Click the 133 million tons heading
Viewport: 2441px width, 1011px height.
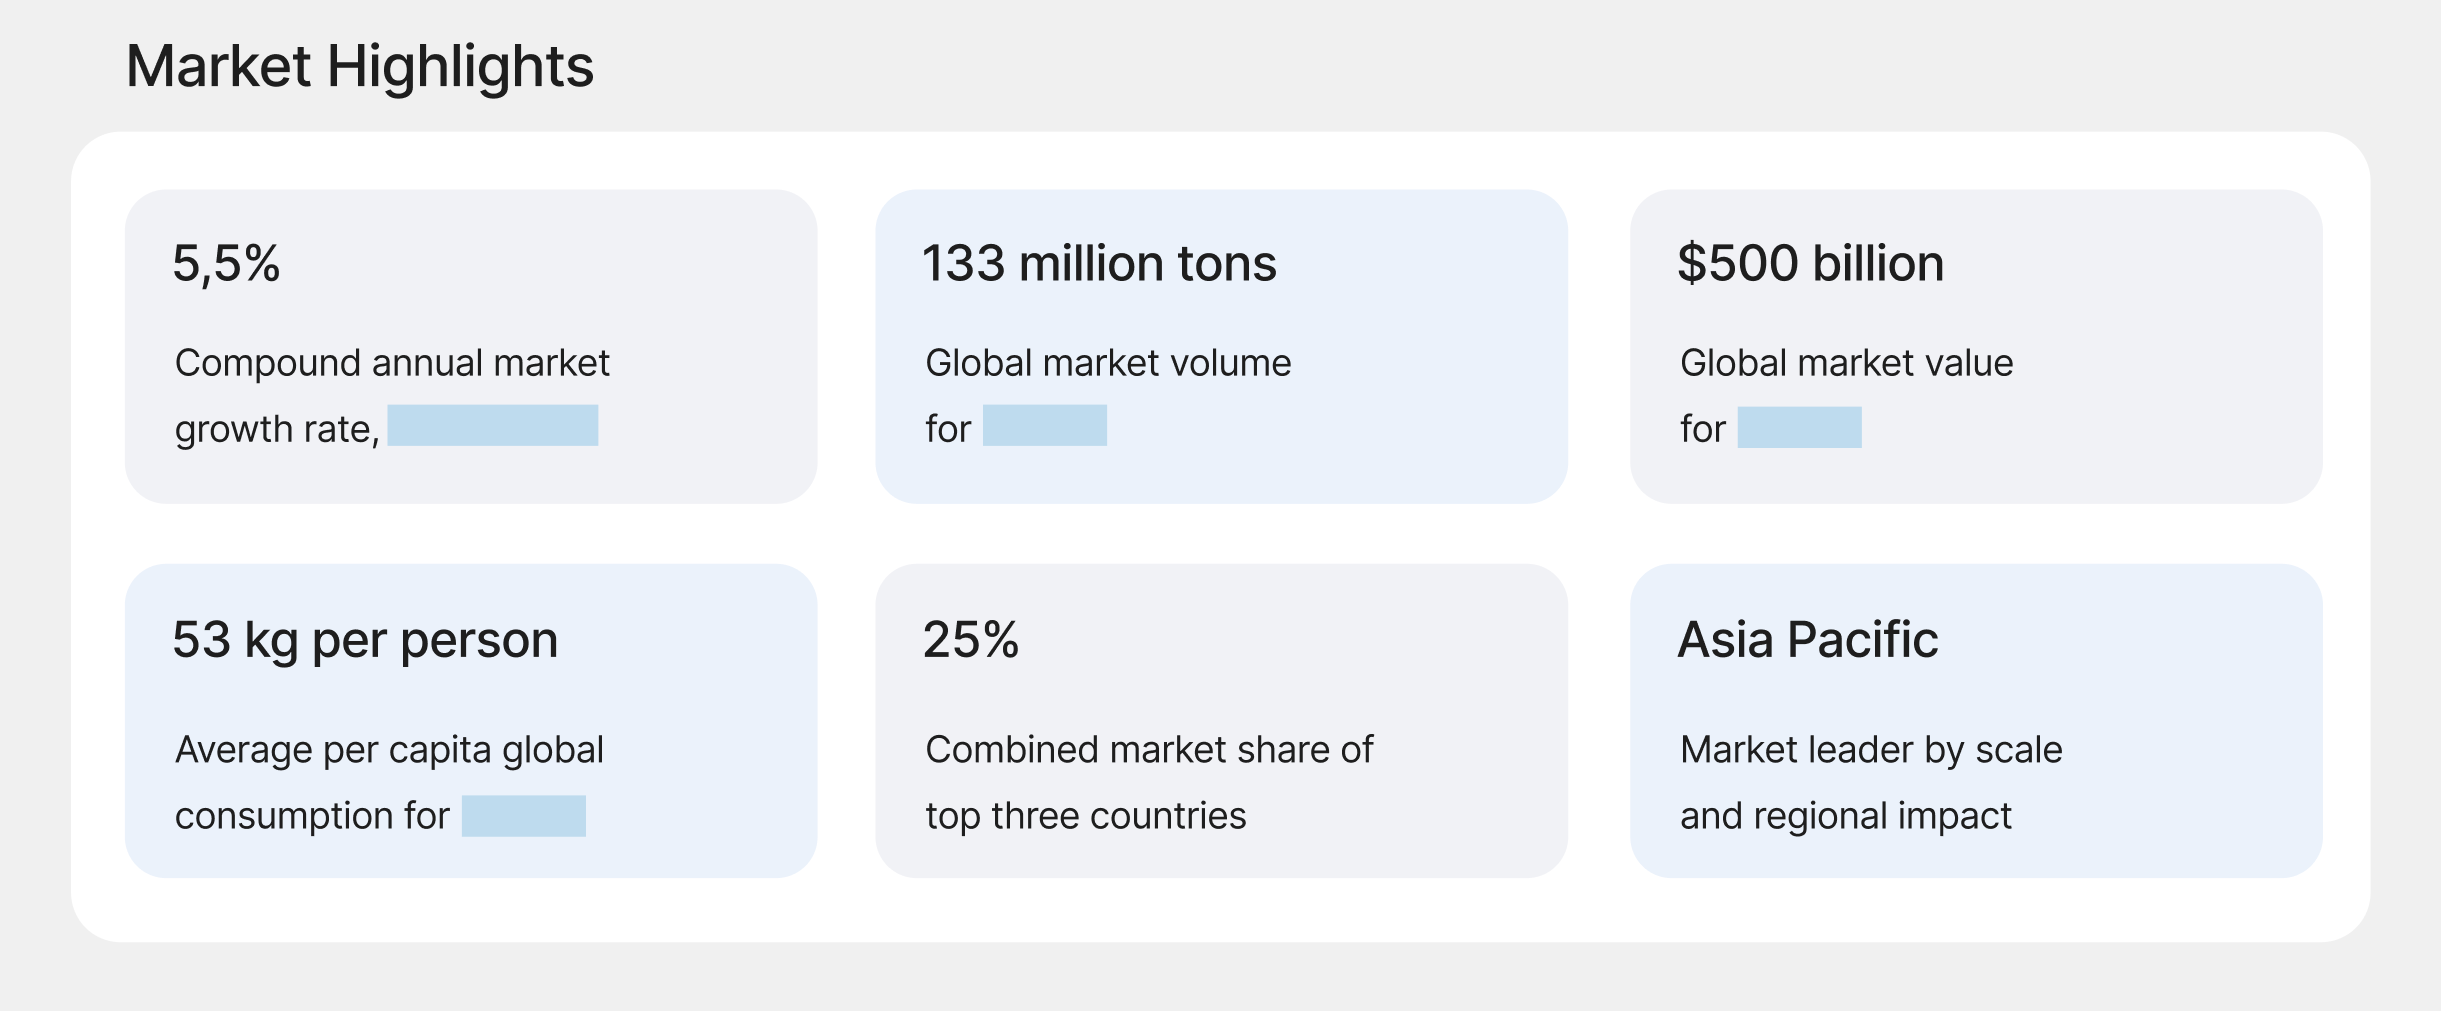point(1099,264)
